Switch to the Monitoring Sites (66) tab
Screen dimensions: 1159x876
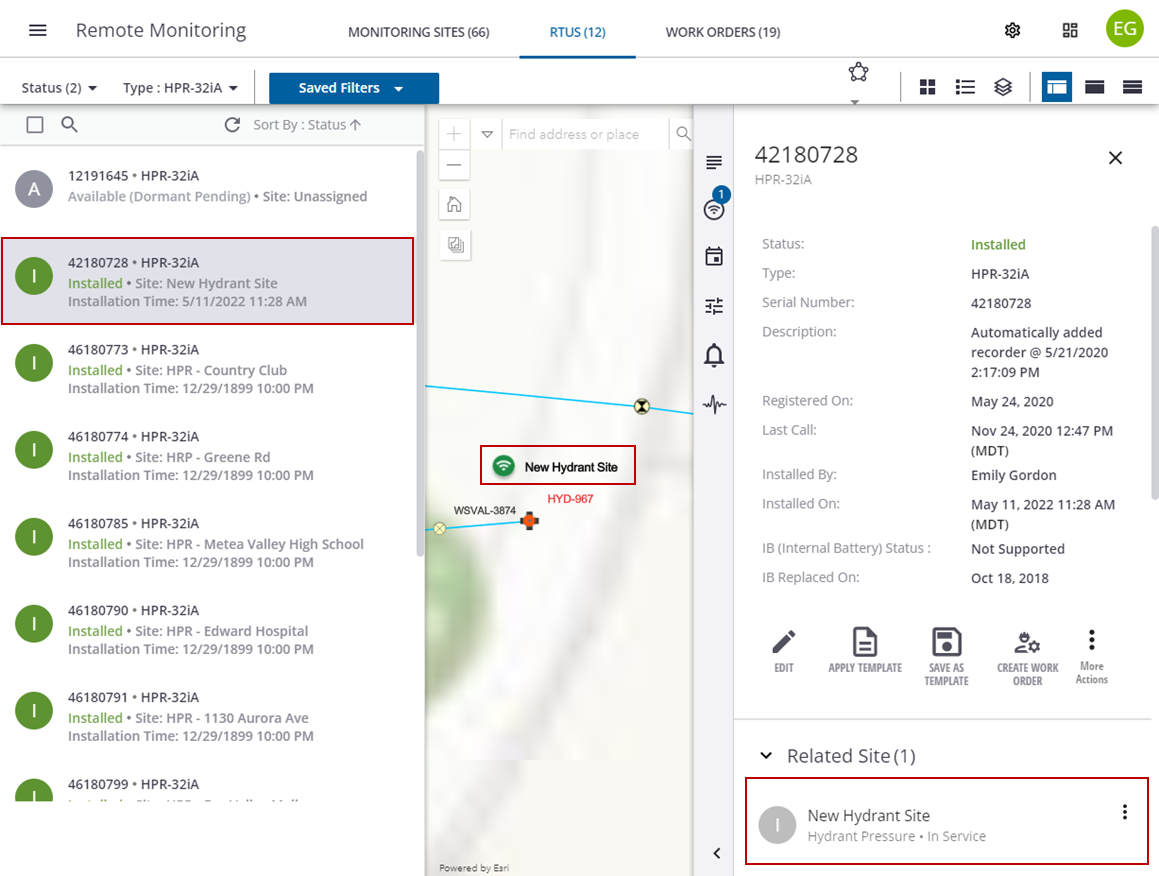click(x=418, y=32)
